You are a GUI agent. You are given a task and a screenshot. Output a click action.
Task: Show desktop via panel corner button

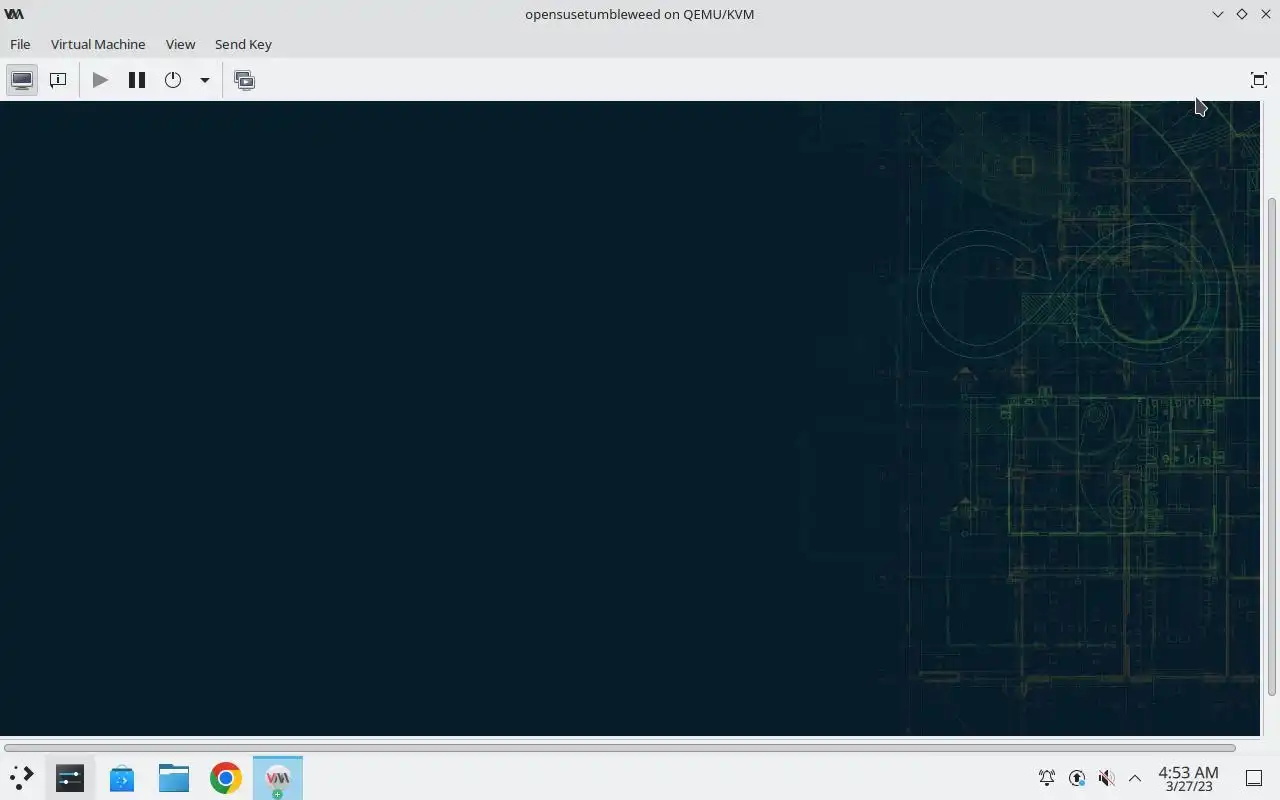pos(1254,778)
